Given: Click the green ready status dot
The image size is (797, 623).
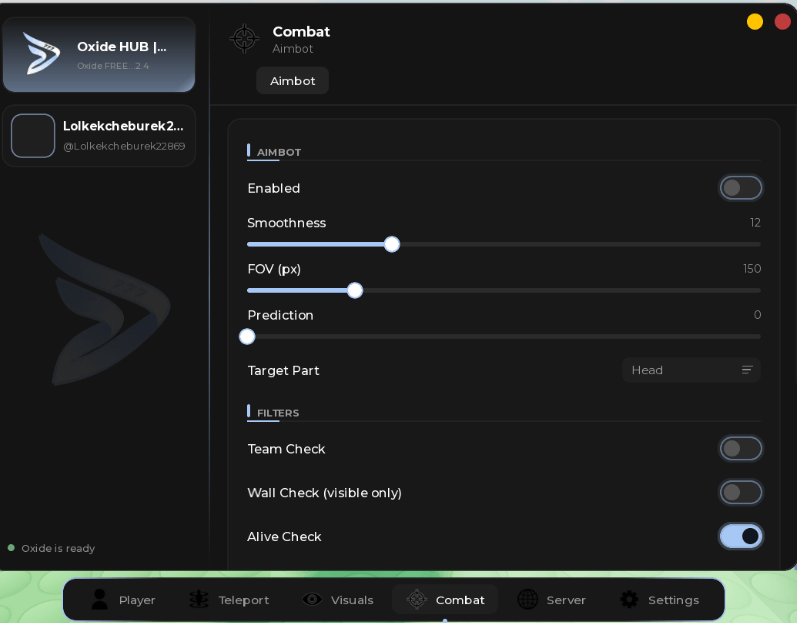Looking at the screenshot, I should click(x=11, y=548).
